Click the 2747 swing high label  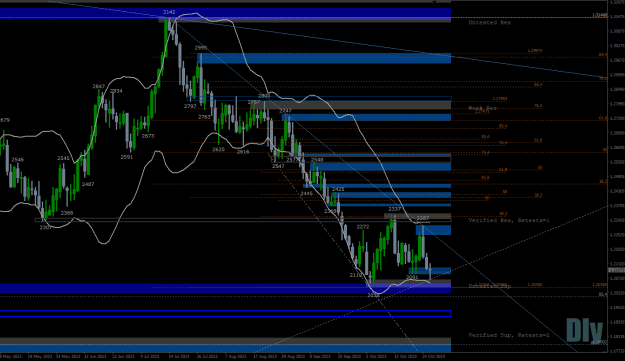coord(285,111)
